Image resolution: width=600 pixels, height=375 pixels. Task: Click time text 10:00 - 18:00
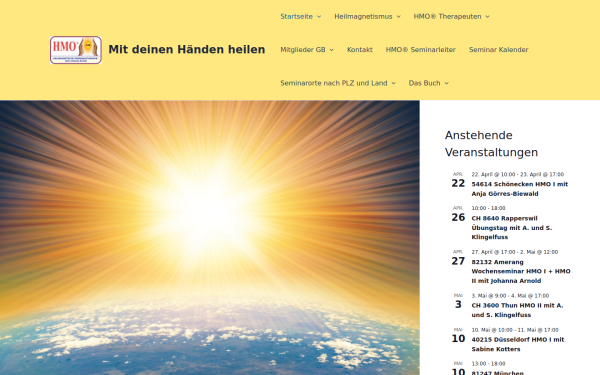tap(488, 208)
